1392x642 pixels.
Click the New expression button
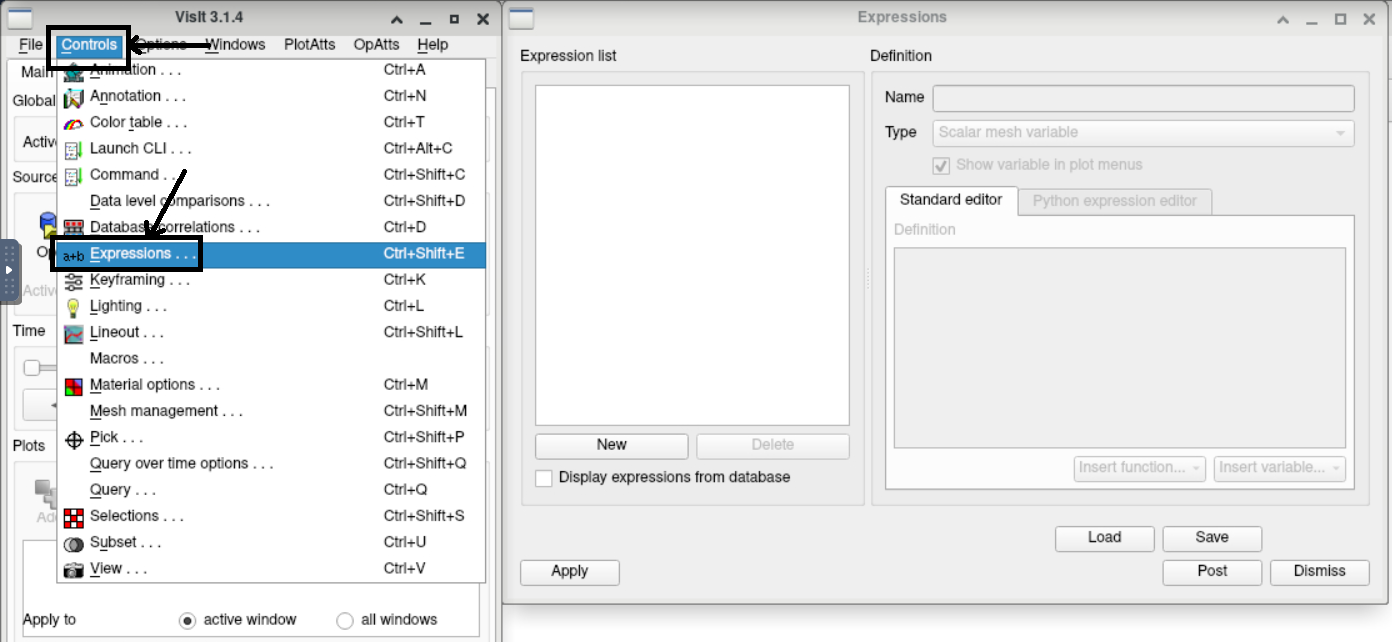612,445
